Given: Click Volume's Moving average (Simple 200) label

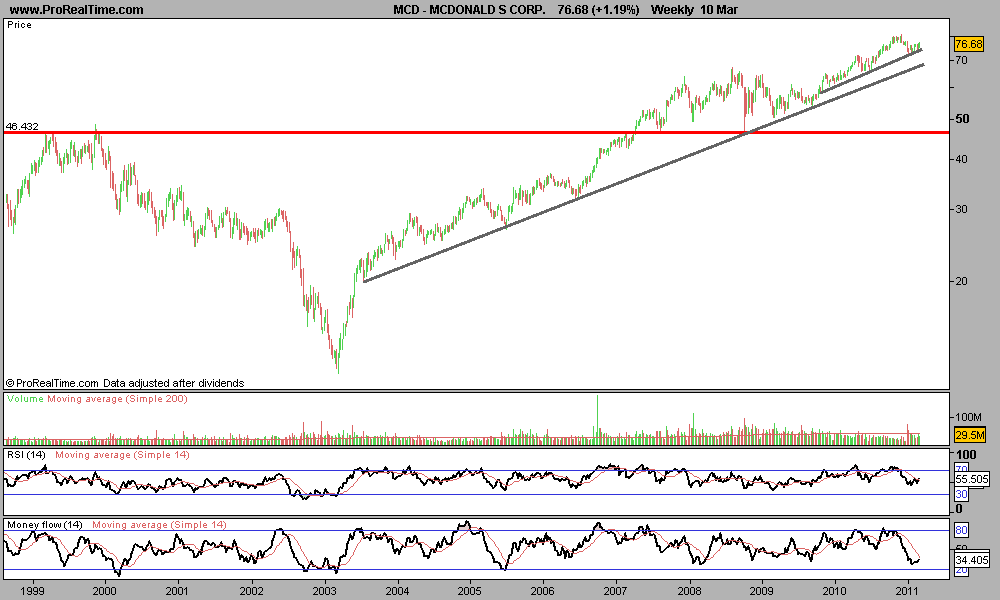Looking at the screenshot, I should [117, 399].
